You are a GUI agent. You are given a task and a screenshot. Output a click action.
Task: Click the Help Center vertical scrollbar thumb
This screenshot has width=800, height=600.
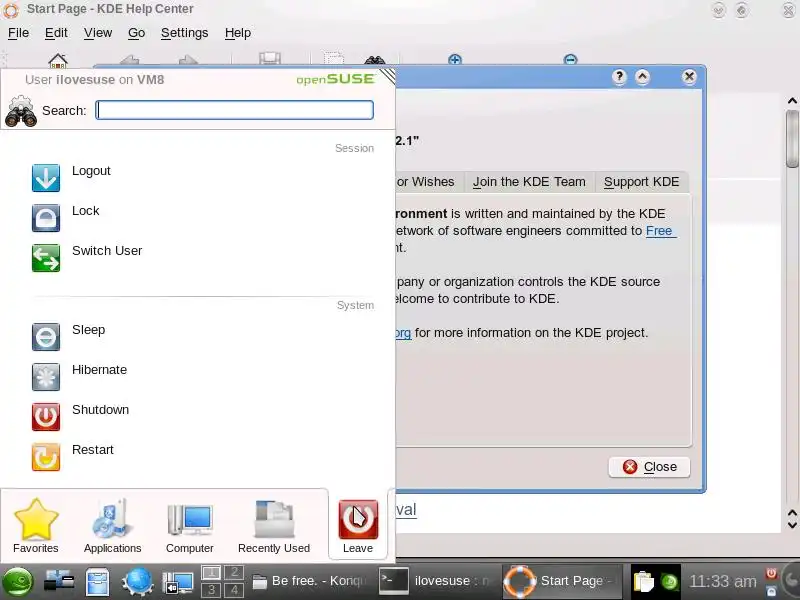click(x=792, y=138)
